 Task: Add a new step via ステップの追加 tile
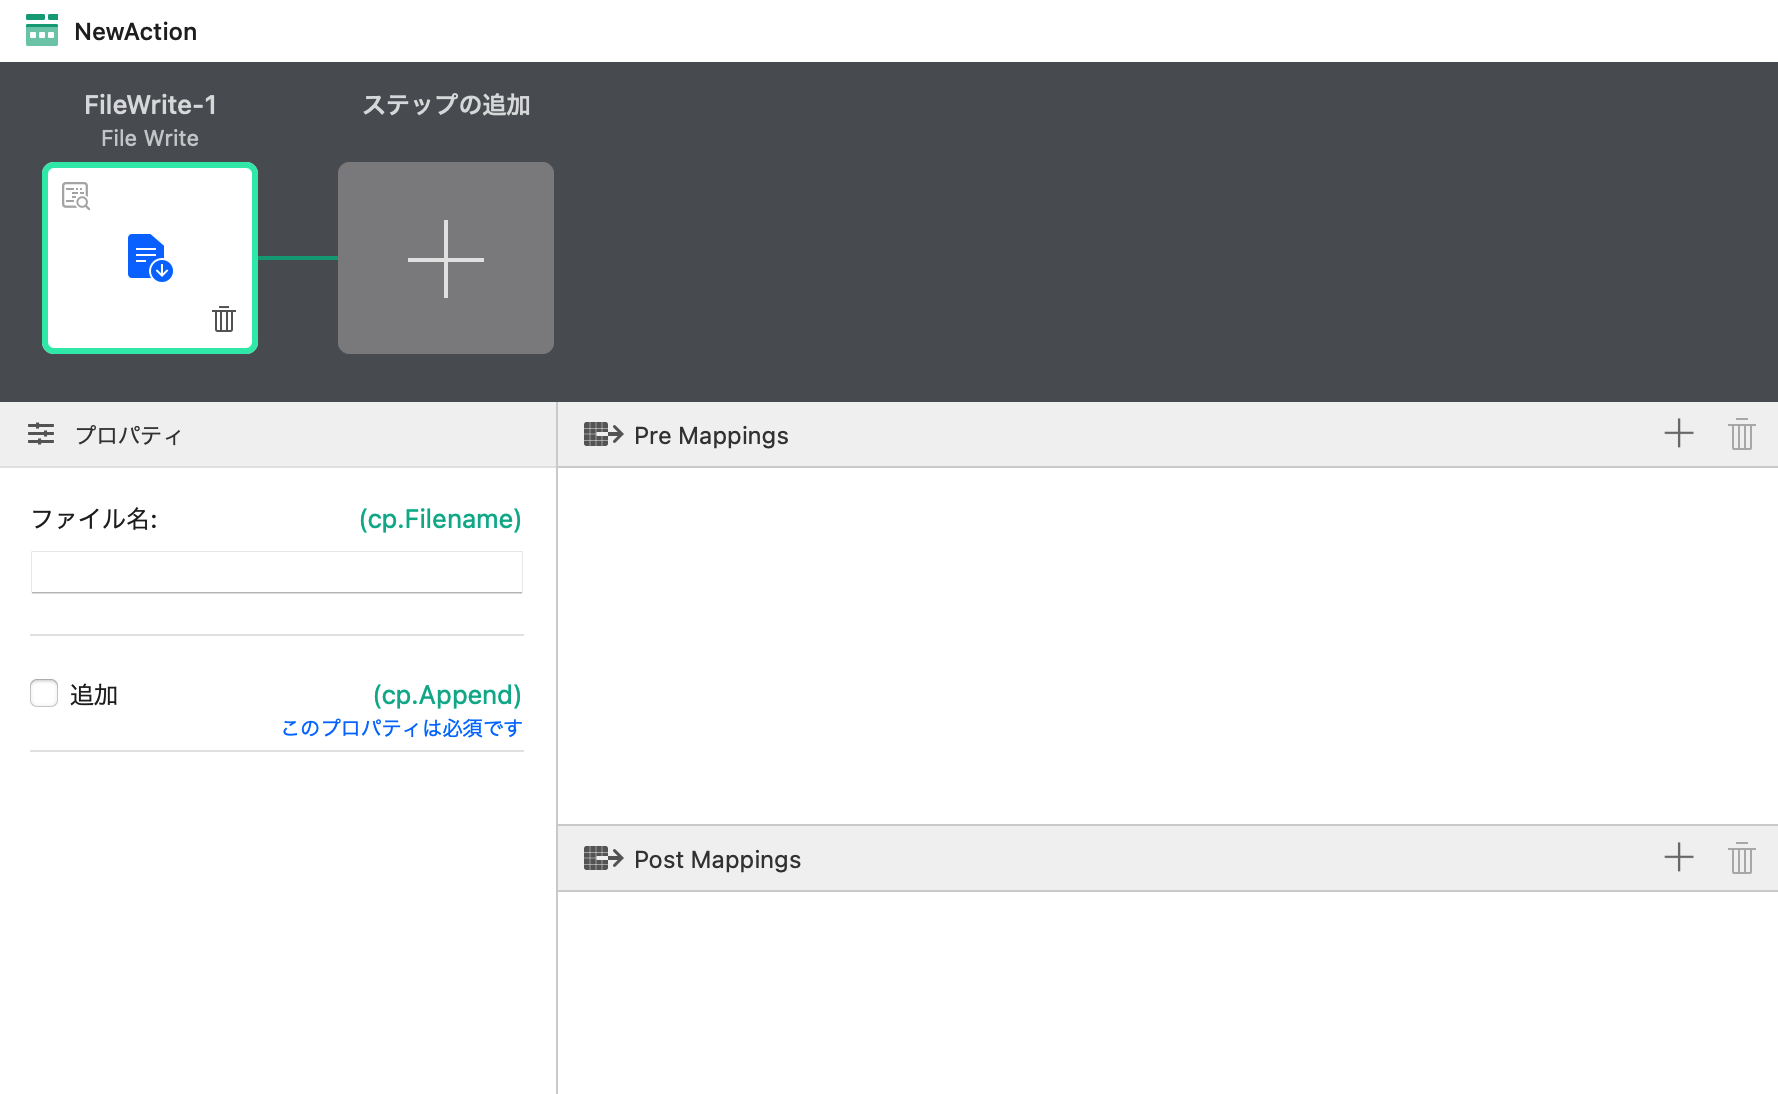pos(445,258)
